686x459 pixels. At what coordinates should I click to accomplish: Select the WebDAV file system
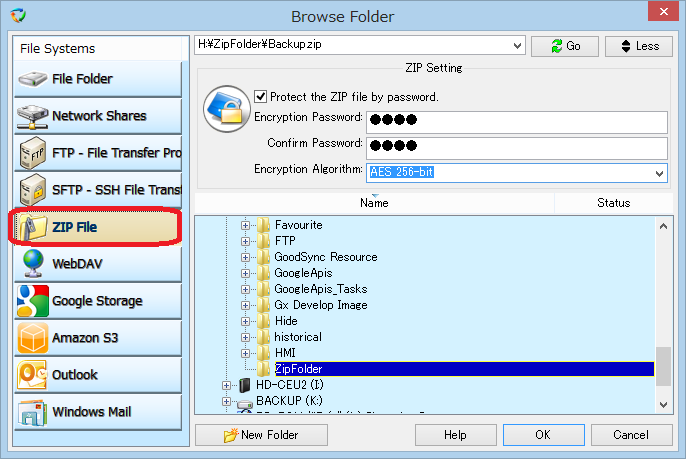tap(98, 264)
